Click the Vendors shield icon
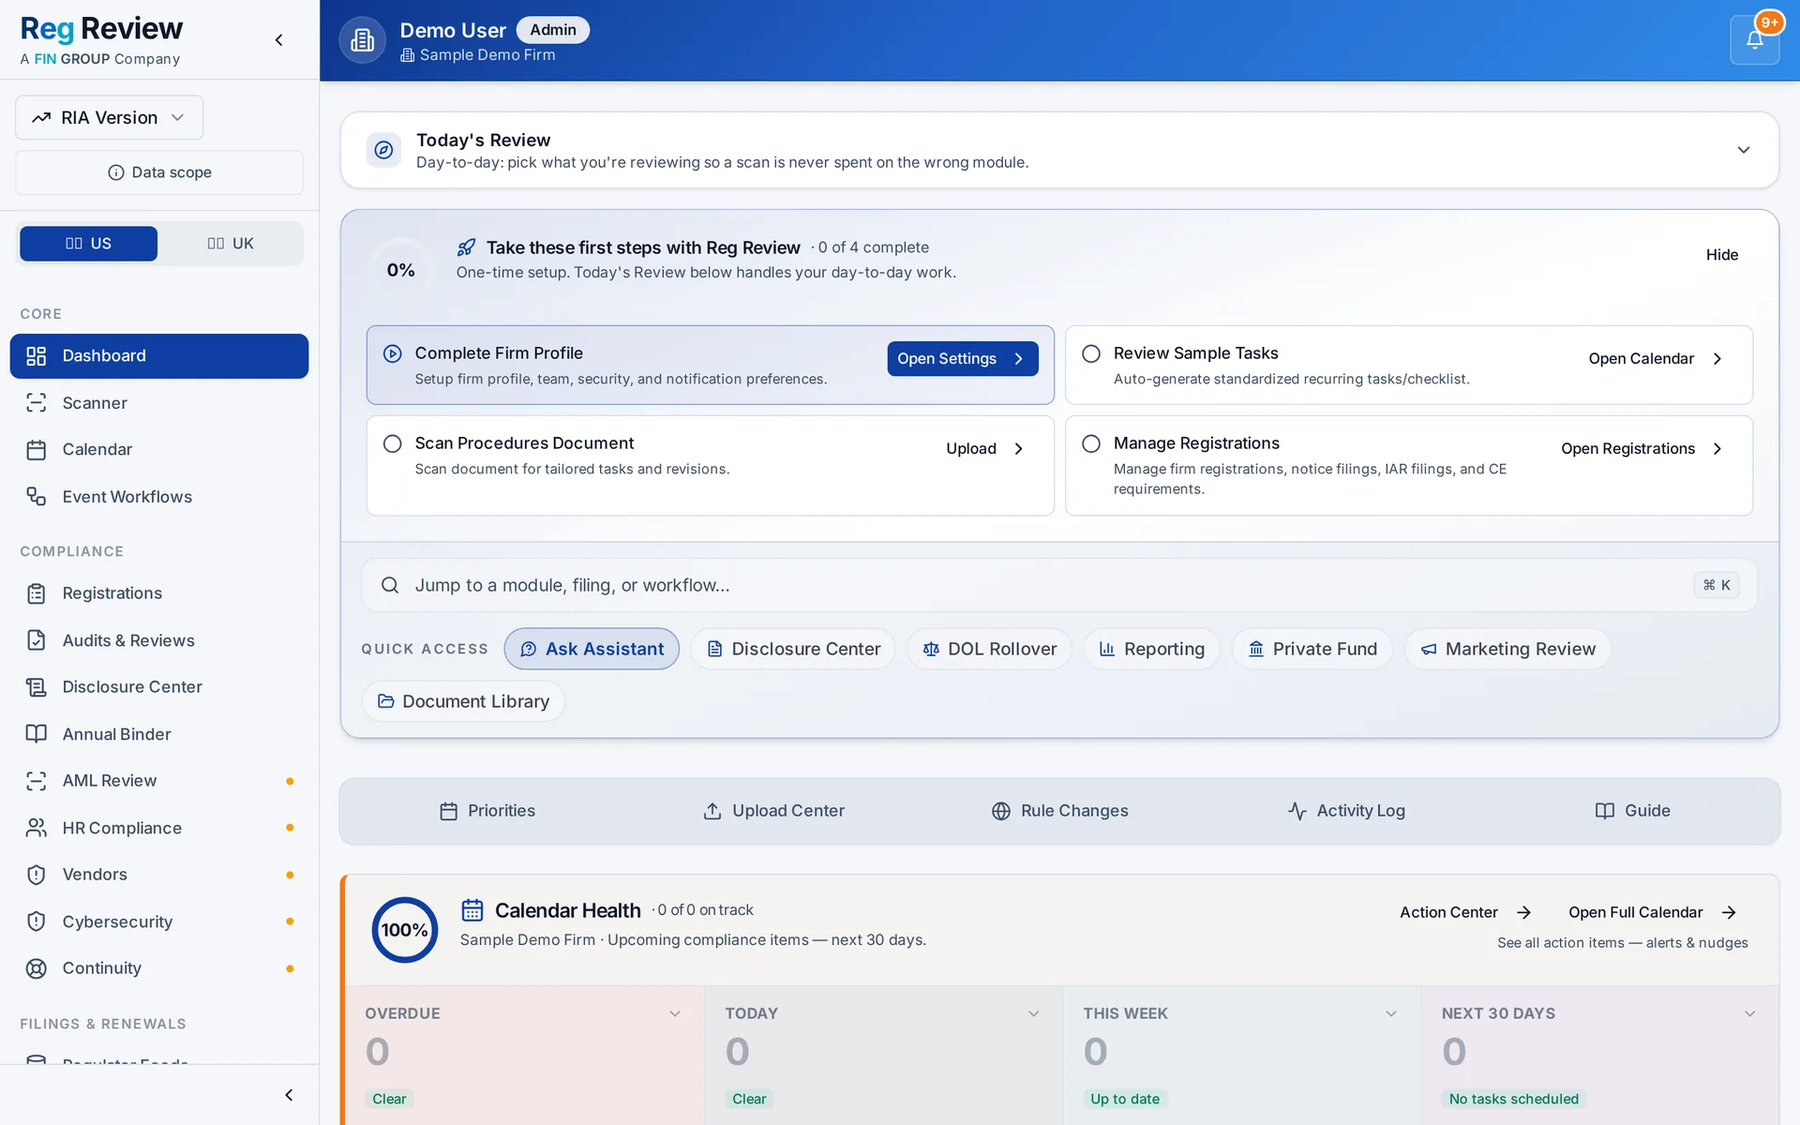 pyautogui.click(x=36, y=875)
